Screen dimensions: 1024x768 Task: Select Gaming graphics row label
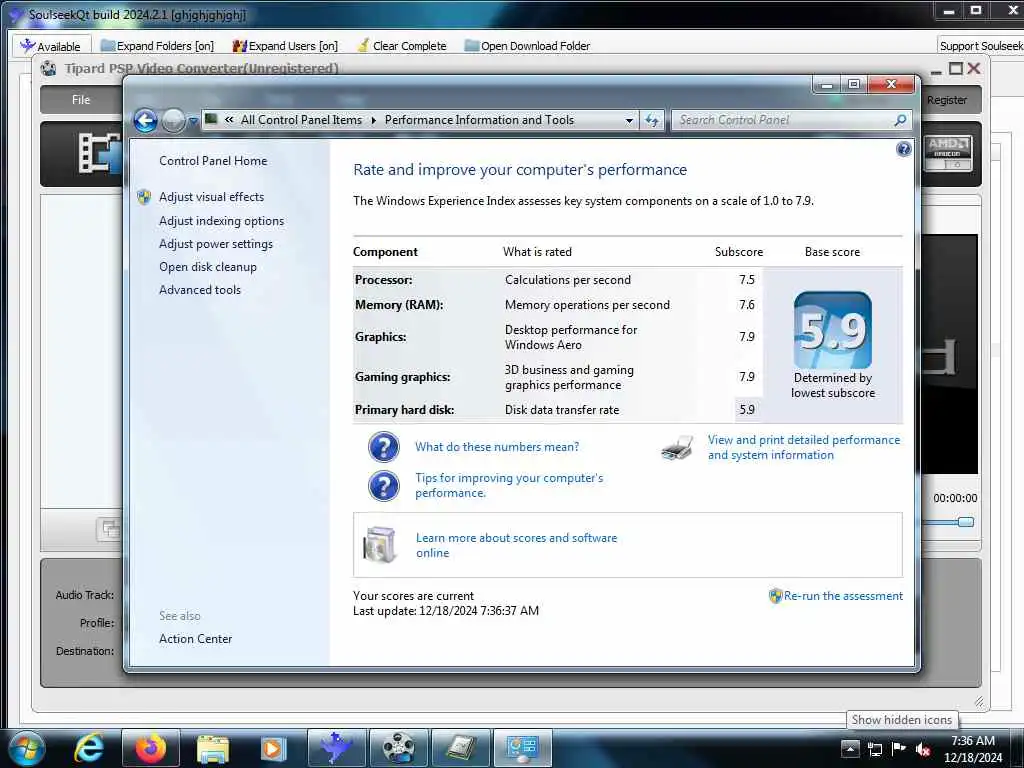[403, 377]
